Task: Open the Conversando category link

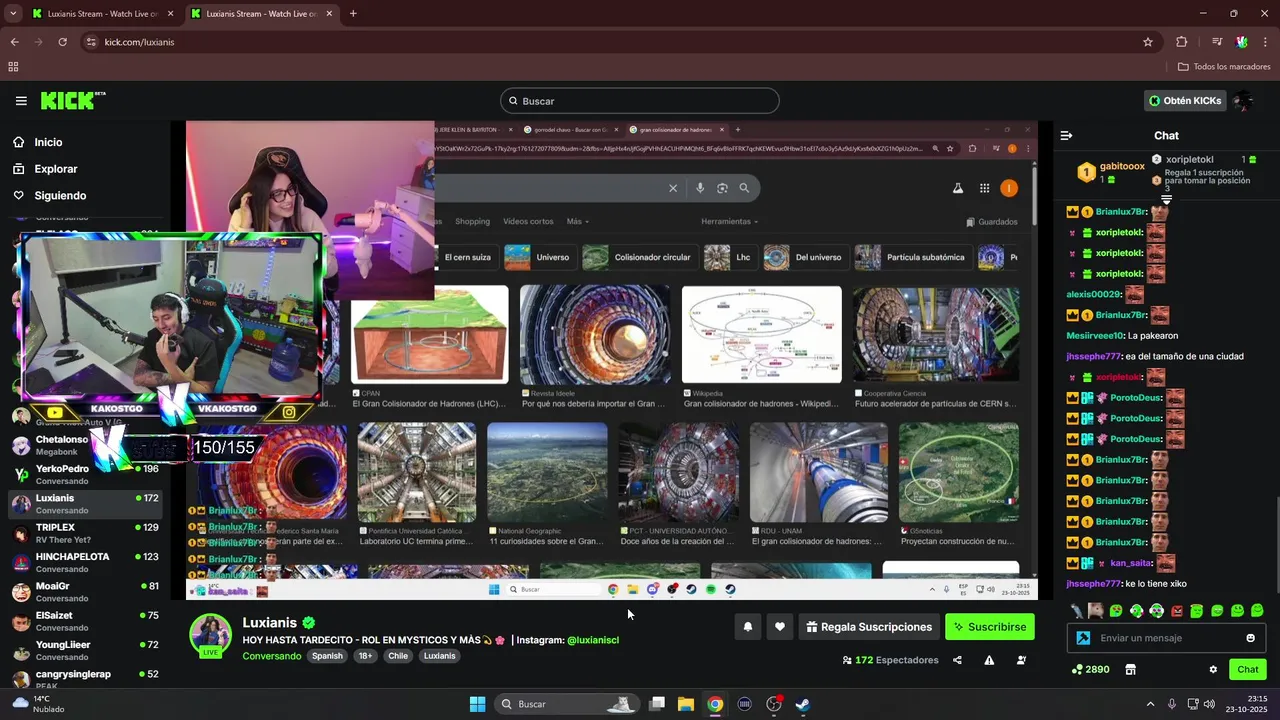Action: pos(271,656)
